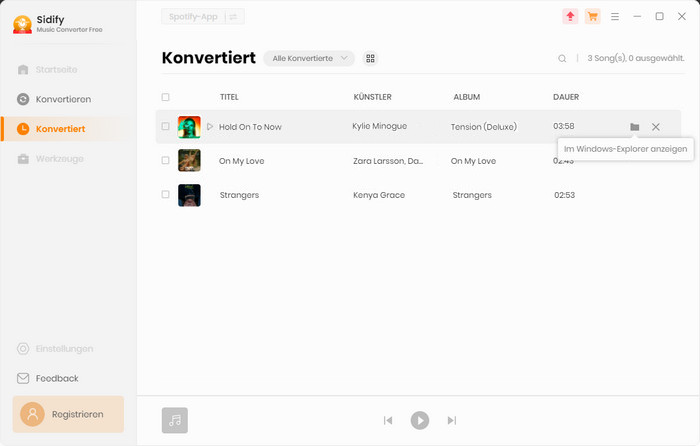700x446 pixels.
Task: Switch source via Spotify-App button
Action: pos(203,17)
